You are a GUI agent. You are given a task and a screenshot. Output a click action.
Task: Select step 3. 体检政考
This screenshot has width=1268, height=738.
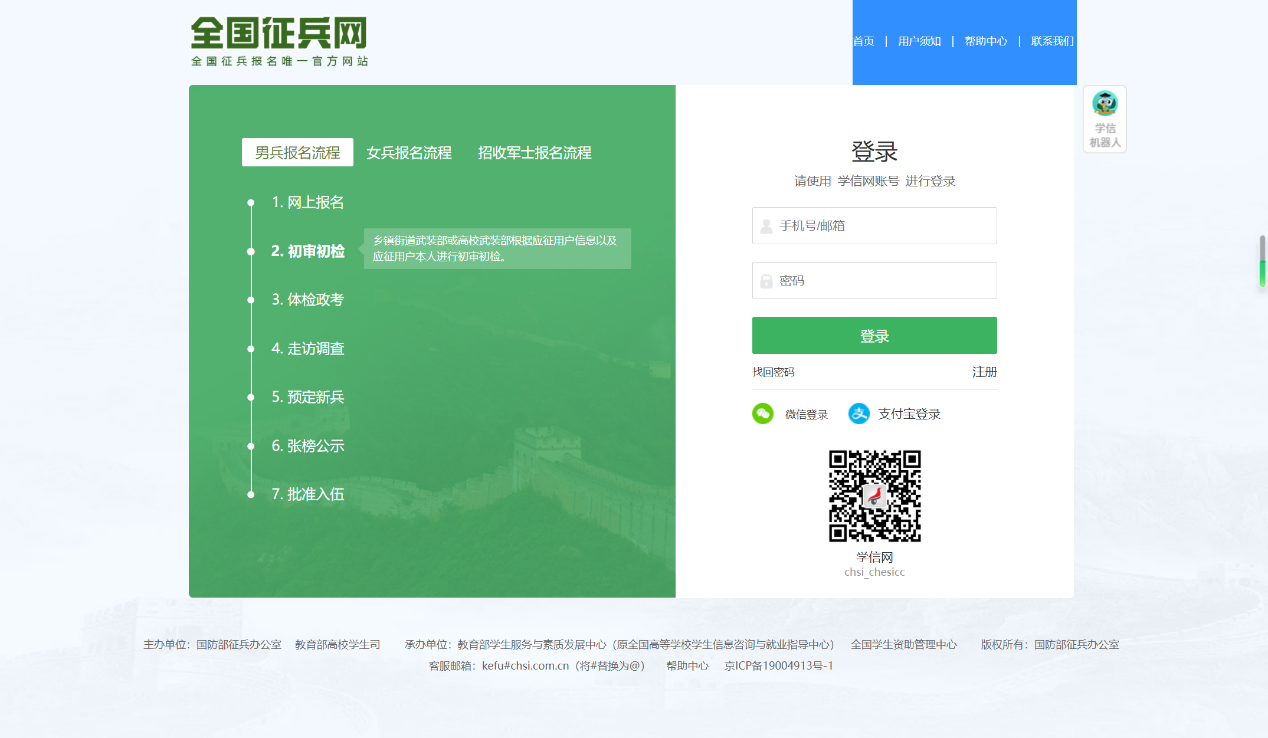[308, 300]
